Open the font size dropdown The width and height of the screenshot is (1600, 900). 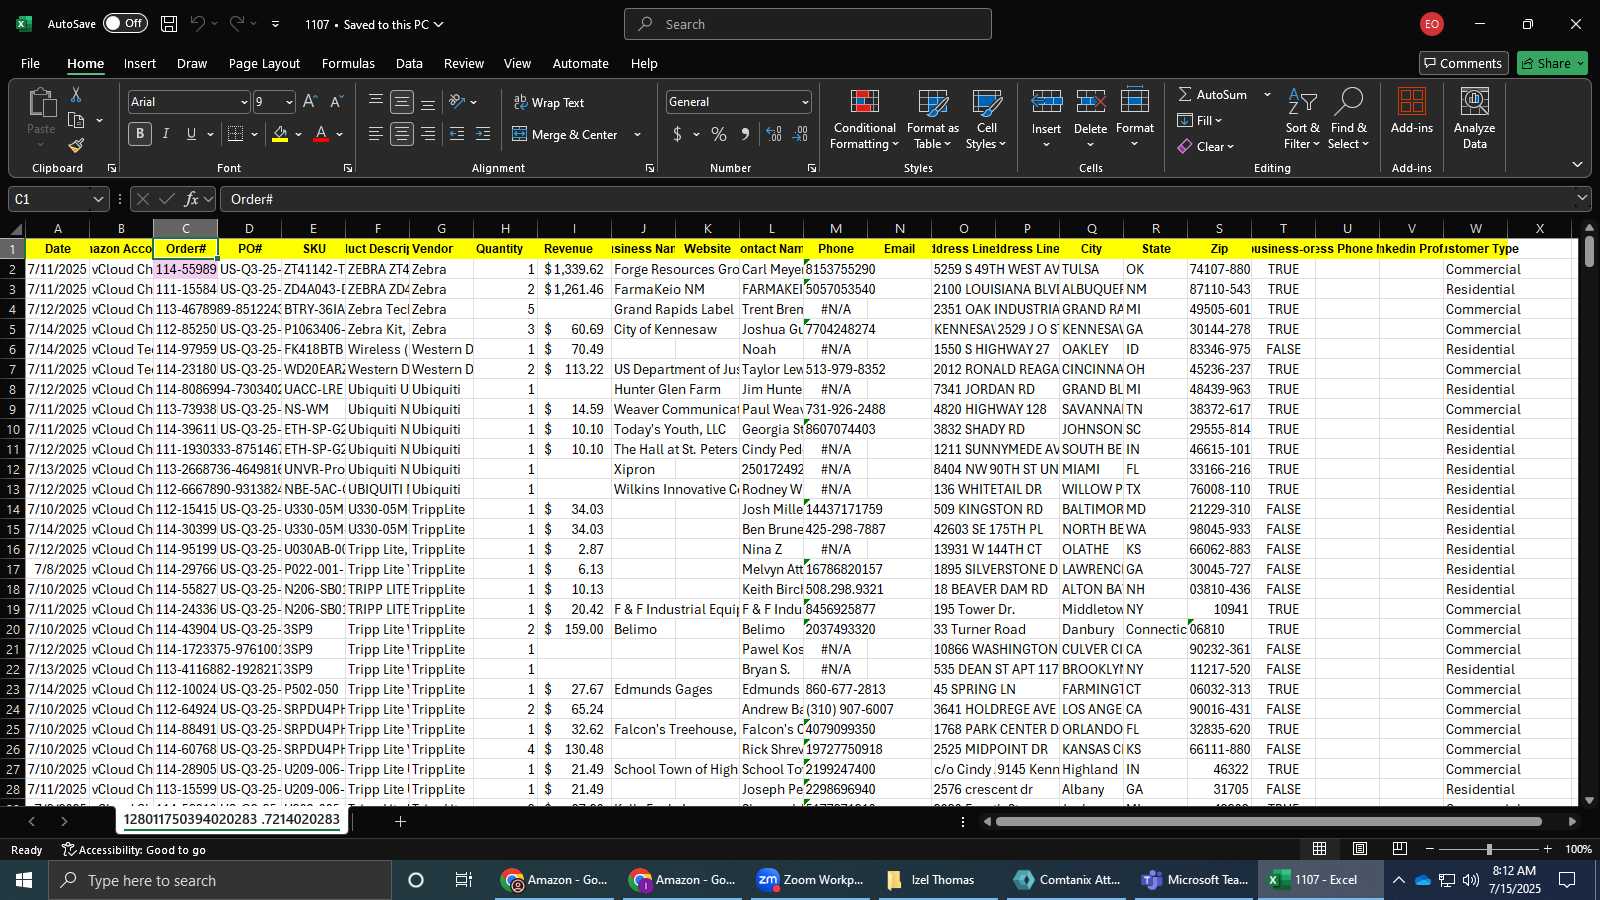[289, 102]
